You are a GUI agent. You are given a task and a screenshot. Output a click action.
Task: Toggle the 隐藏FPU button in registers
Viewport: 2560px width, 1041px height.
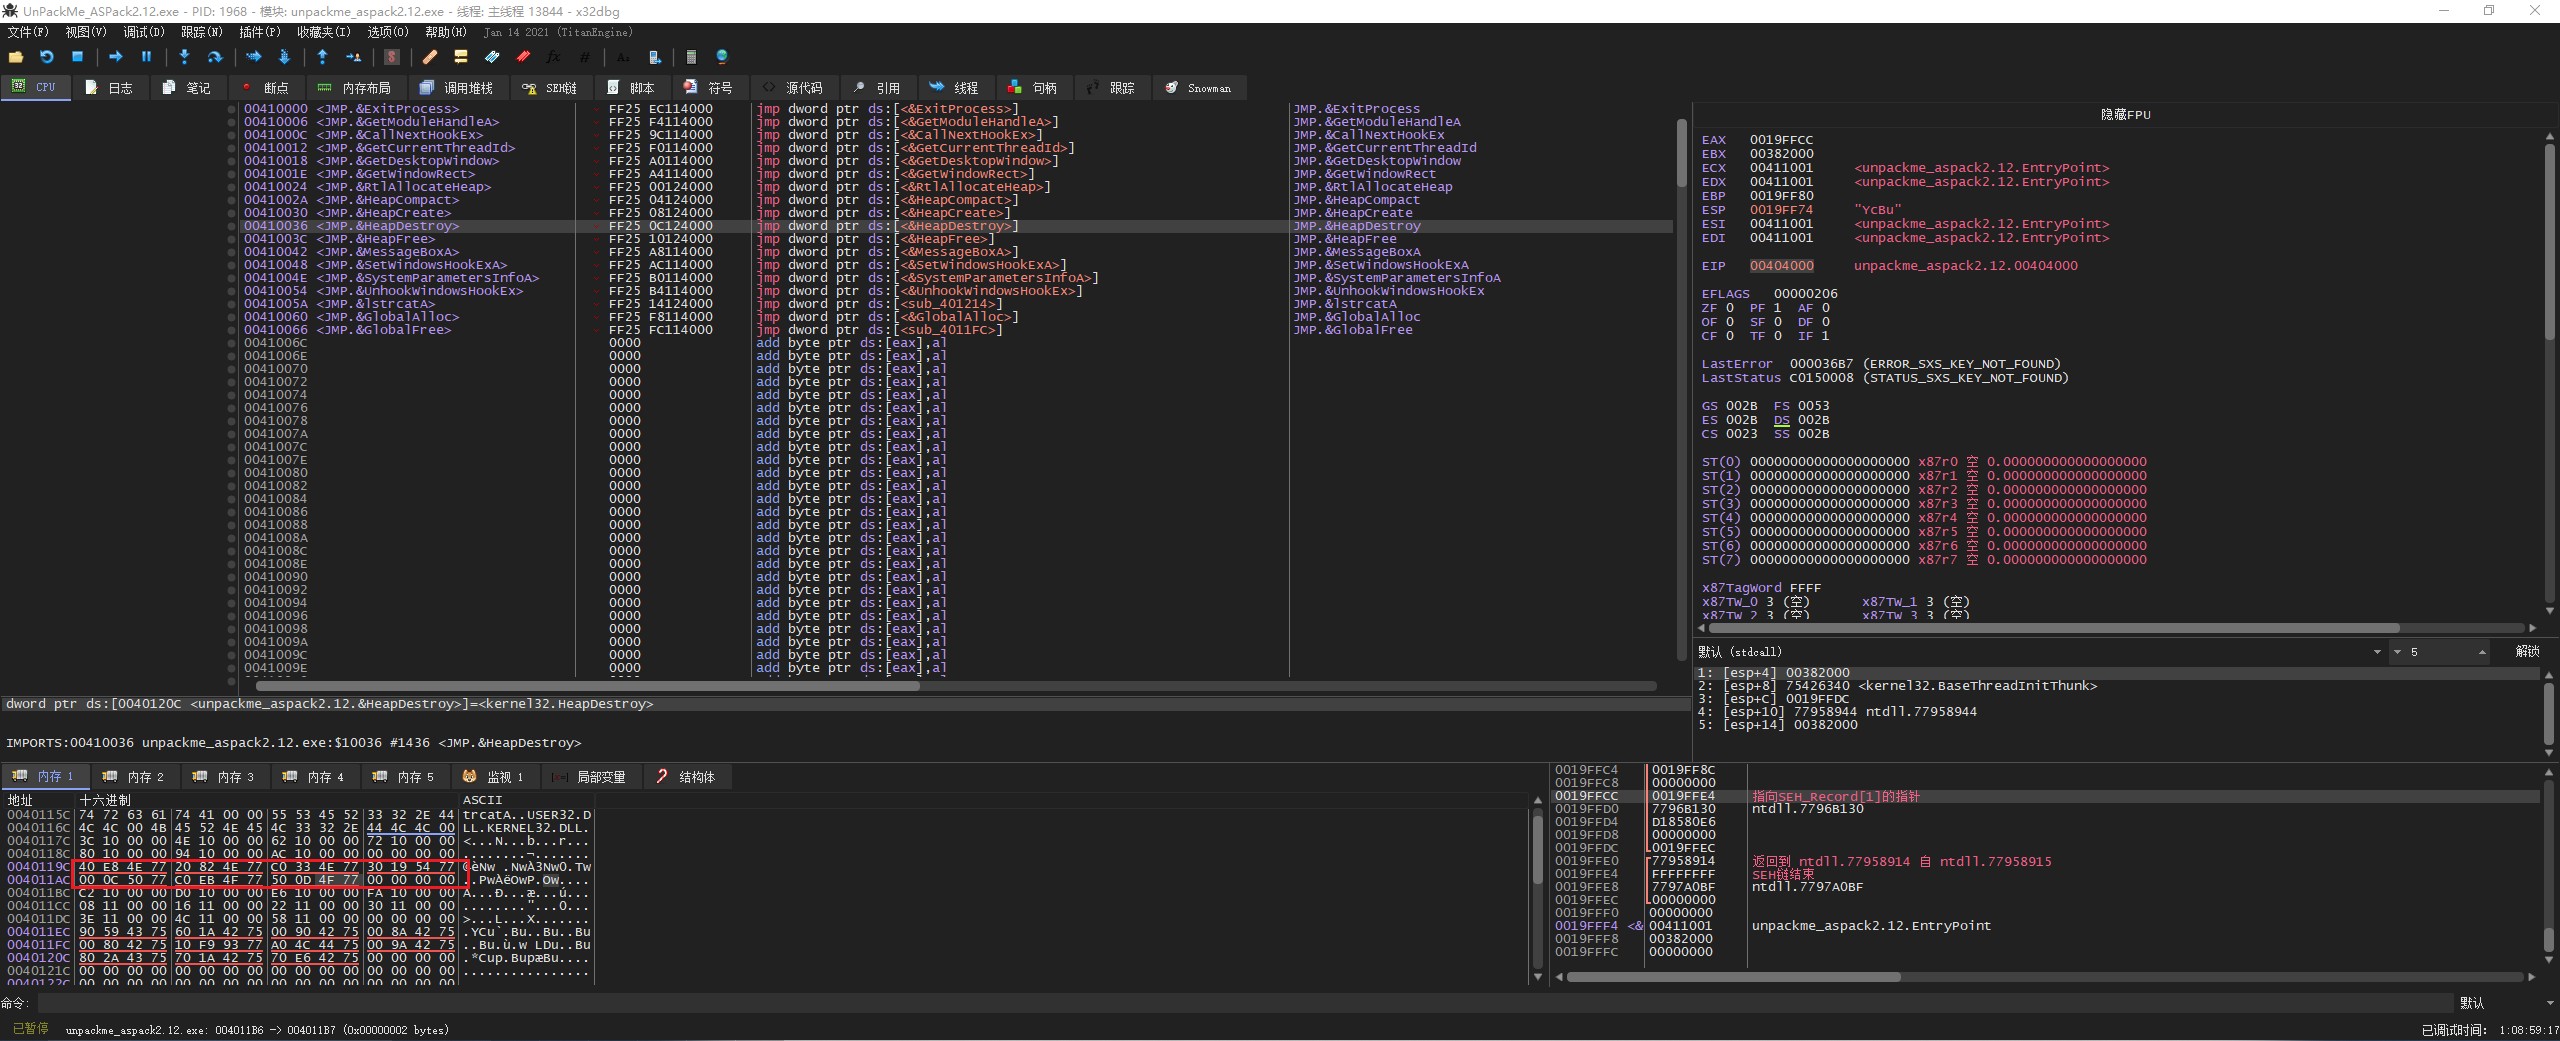(x=2125, y=115)
